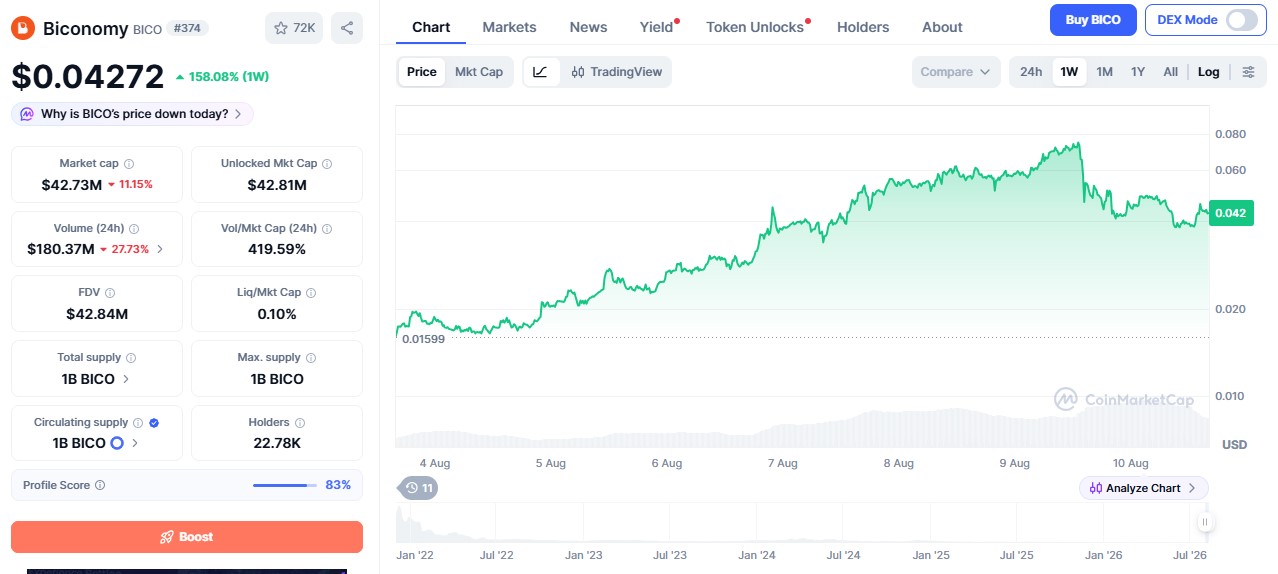Add BICO to watchlist via star 72K
The image size is (1278, 574).
click(294, 28)
